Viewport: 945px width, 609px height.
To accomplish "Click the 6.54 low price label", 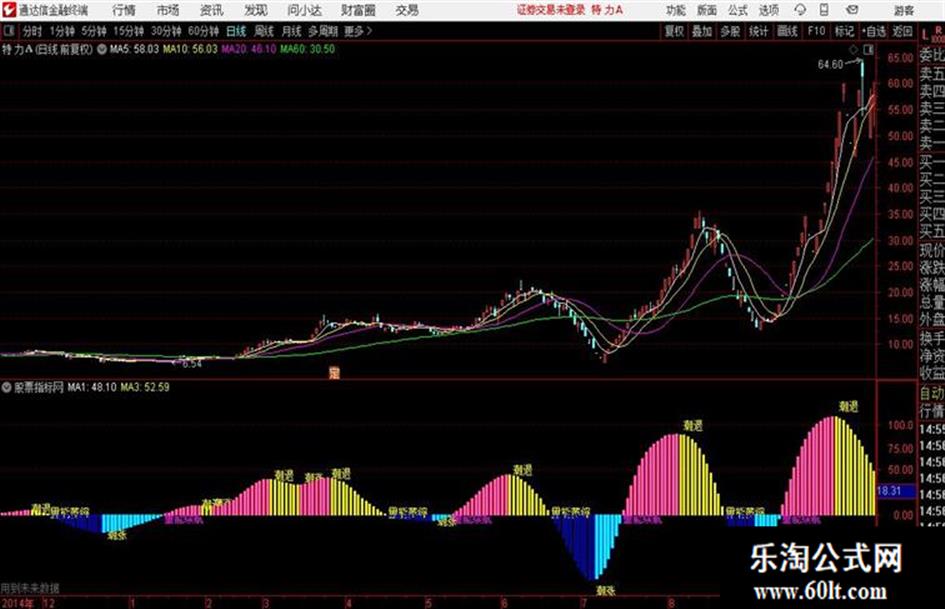I will tap(192, 364).
